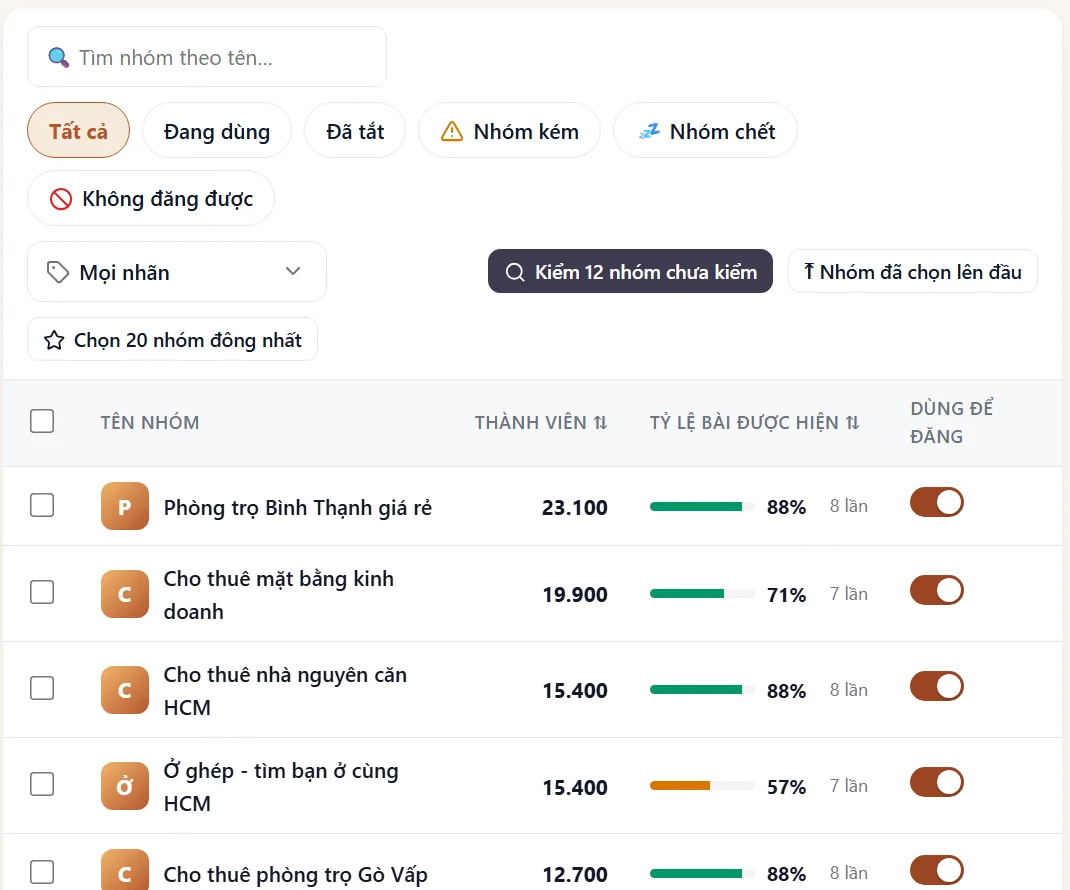Click the C avatar of Cho thuê phòng trọ Gò Vấp
Screen dimensions: 1070x890
point(125,870)
